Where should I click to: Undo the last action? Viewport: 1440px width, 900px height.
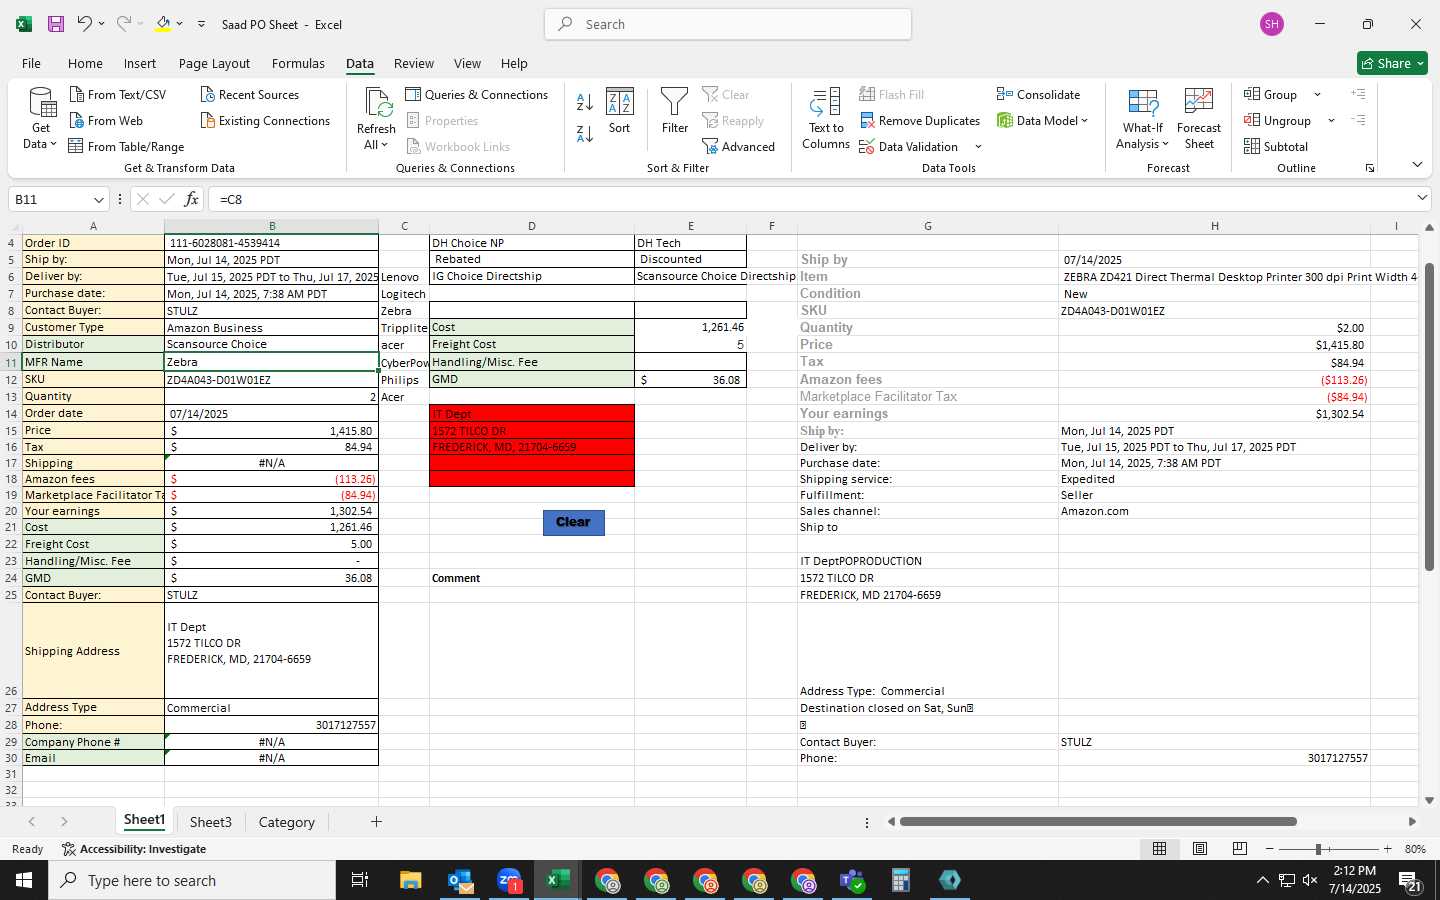(84, 24)
